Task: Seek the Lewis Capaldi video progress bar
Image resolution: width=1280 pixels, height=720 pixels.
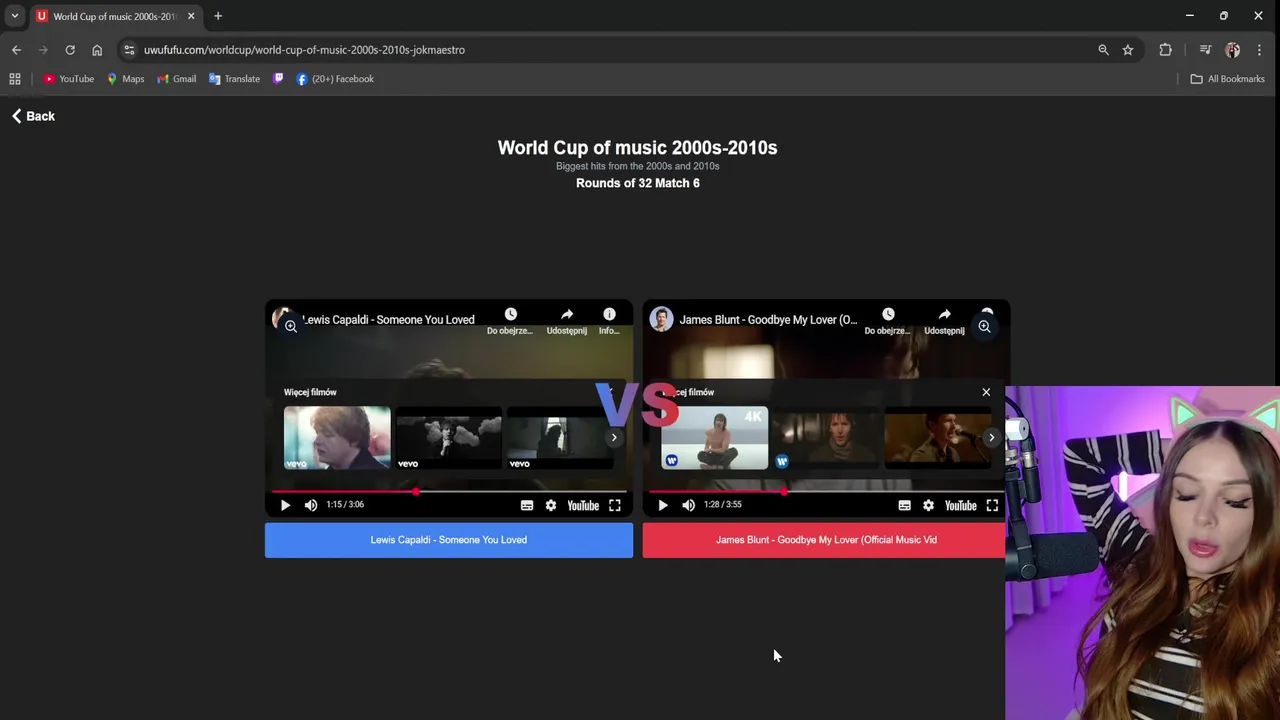Action: pos(449,491)
